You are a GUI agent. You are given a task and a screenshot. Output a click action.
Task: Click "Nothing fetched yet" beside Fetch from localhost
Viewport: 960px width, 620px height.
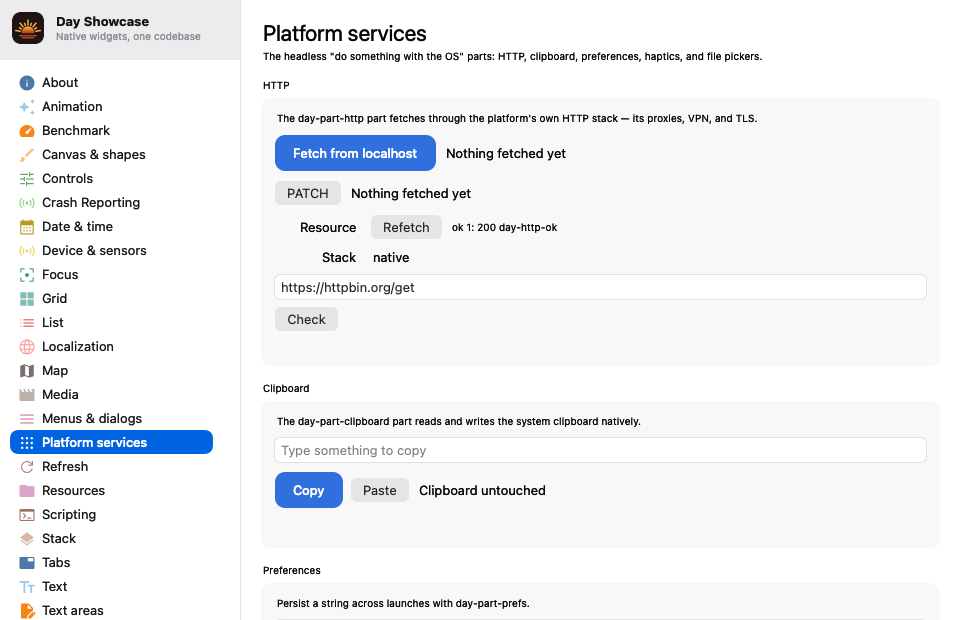coord(506,154)
